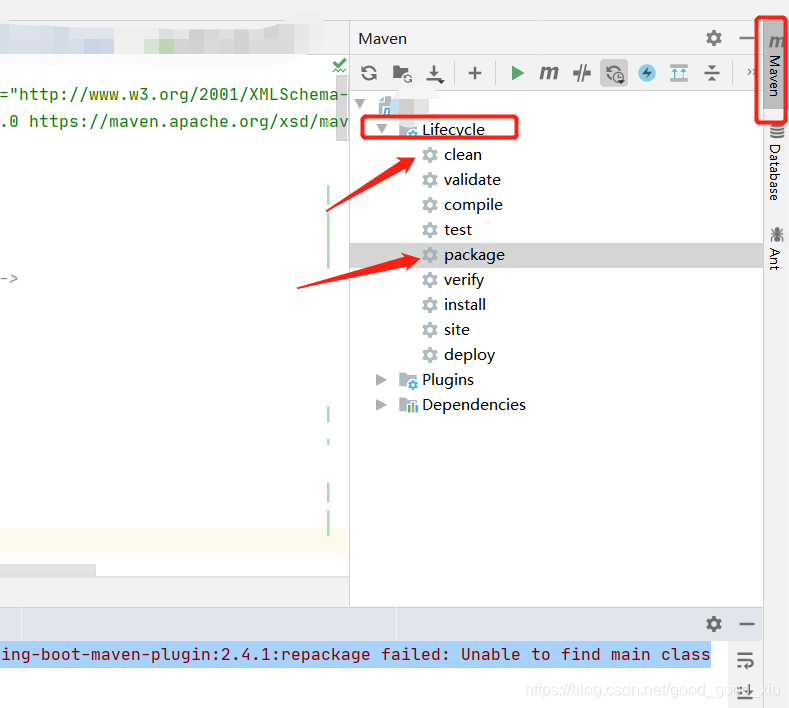Click the Dependencies folder label
This screenshot has height=708, width=789.
pos(474,405)
